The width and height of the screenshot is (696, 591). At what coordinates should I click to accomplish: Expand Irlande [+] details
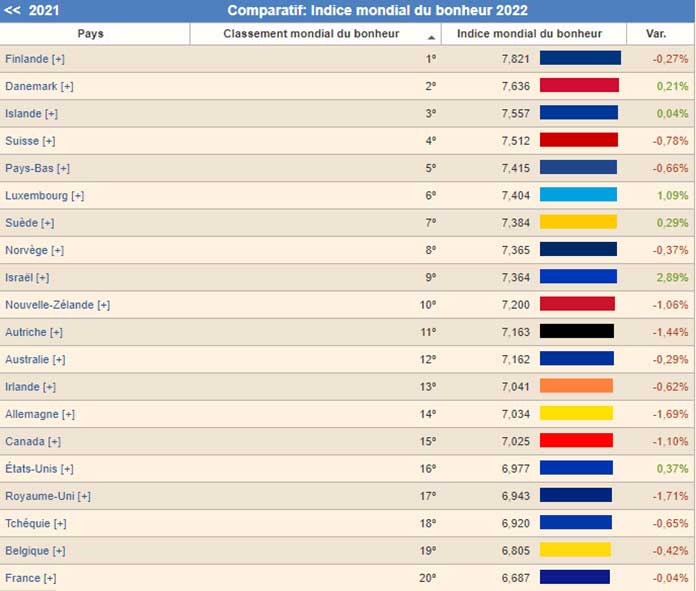[x=49, y=387]
